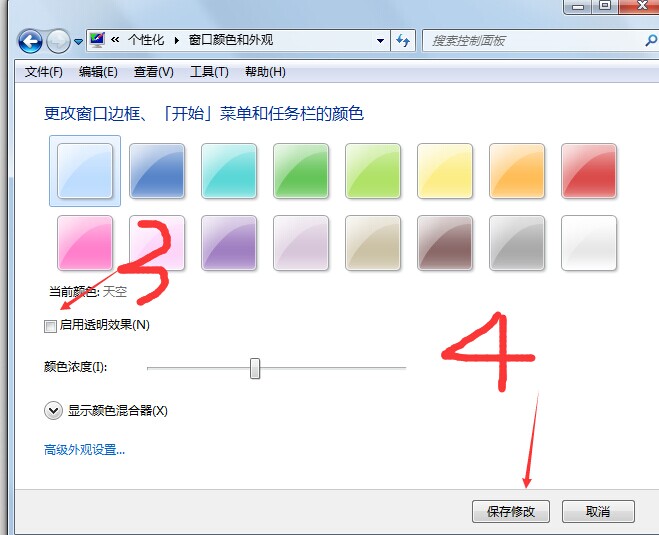Click the Forward navigation arrow

pos(58,41)
